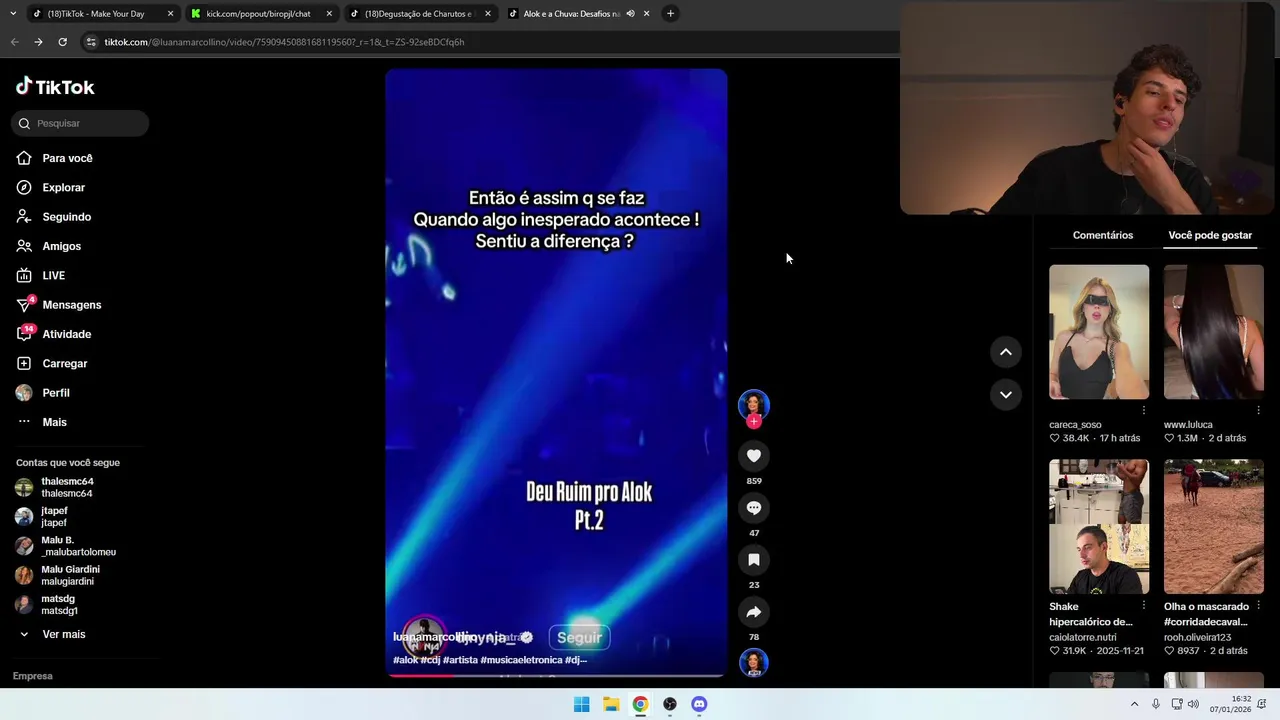
Task: Like the video with the heart icon
Action: [x=754, y=456]
